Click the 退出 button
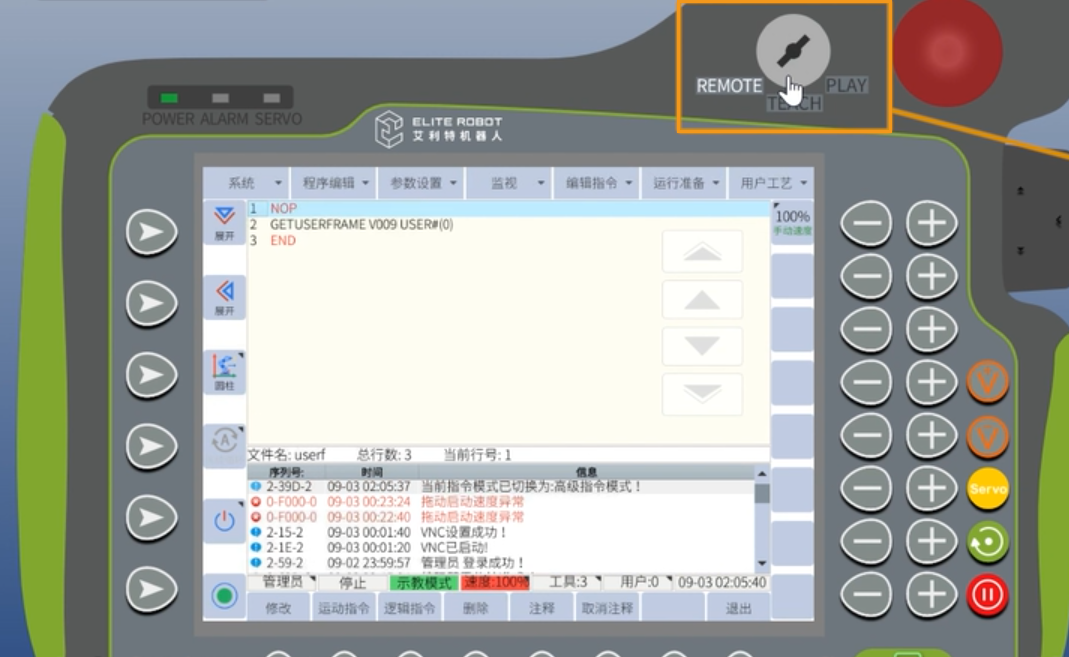 pyautogui.click(x=738, y=608)
